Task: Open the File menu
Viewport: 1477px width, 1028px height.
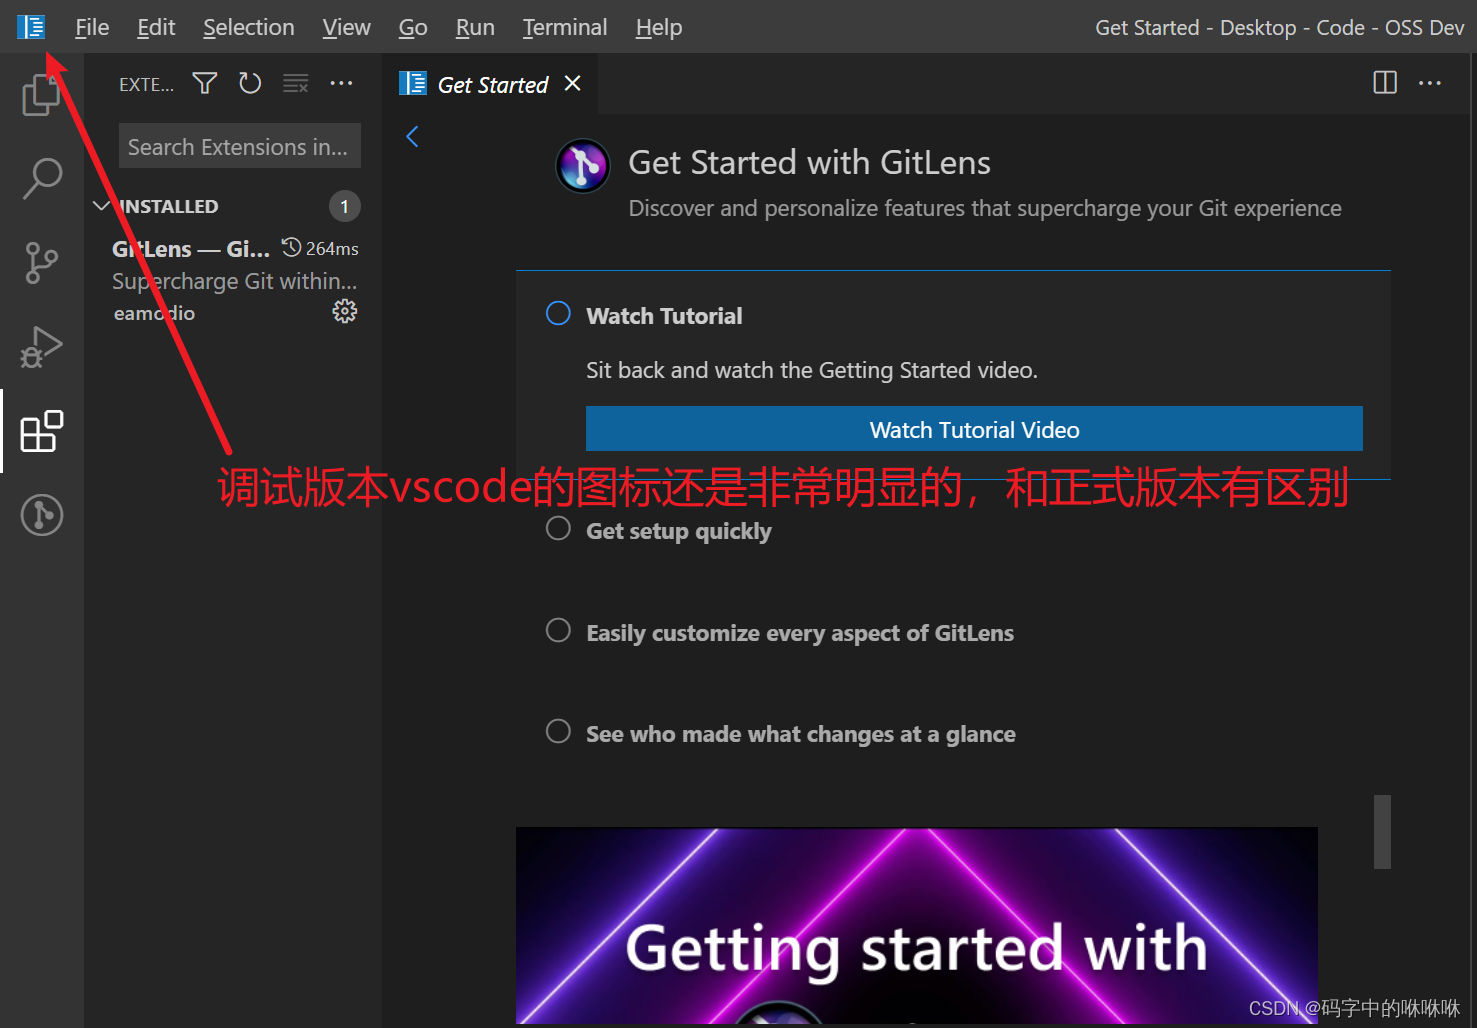Action: [x=92, y=27]
